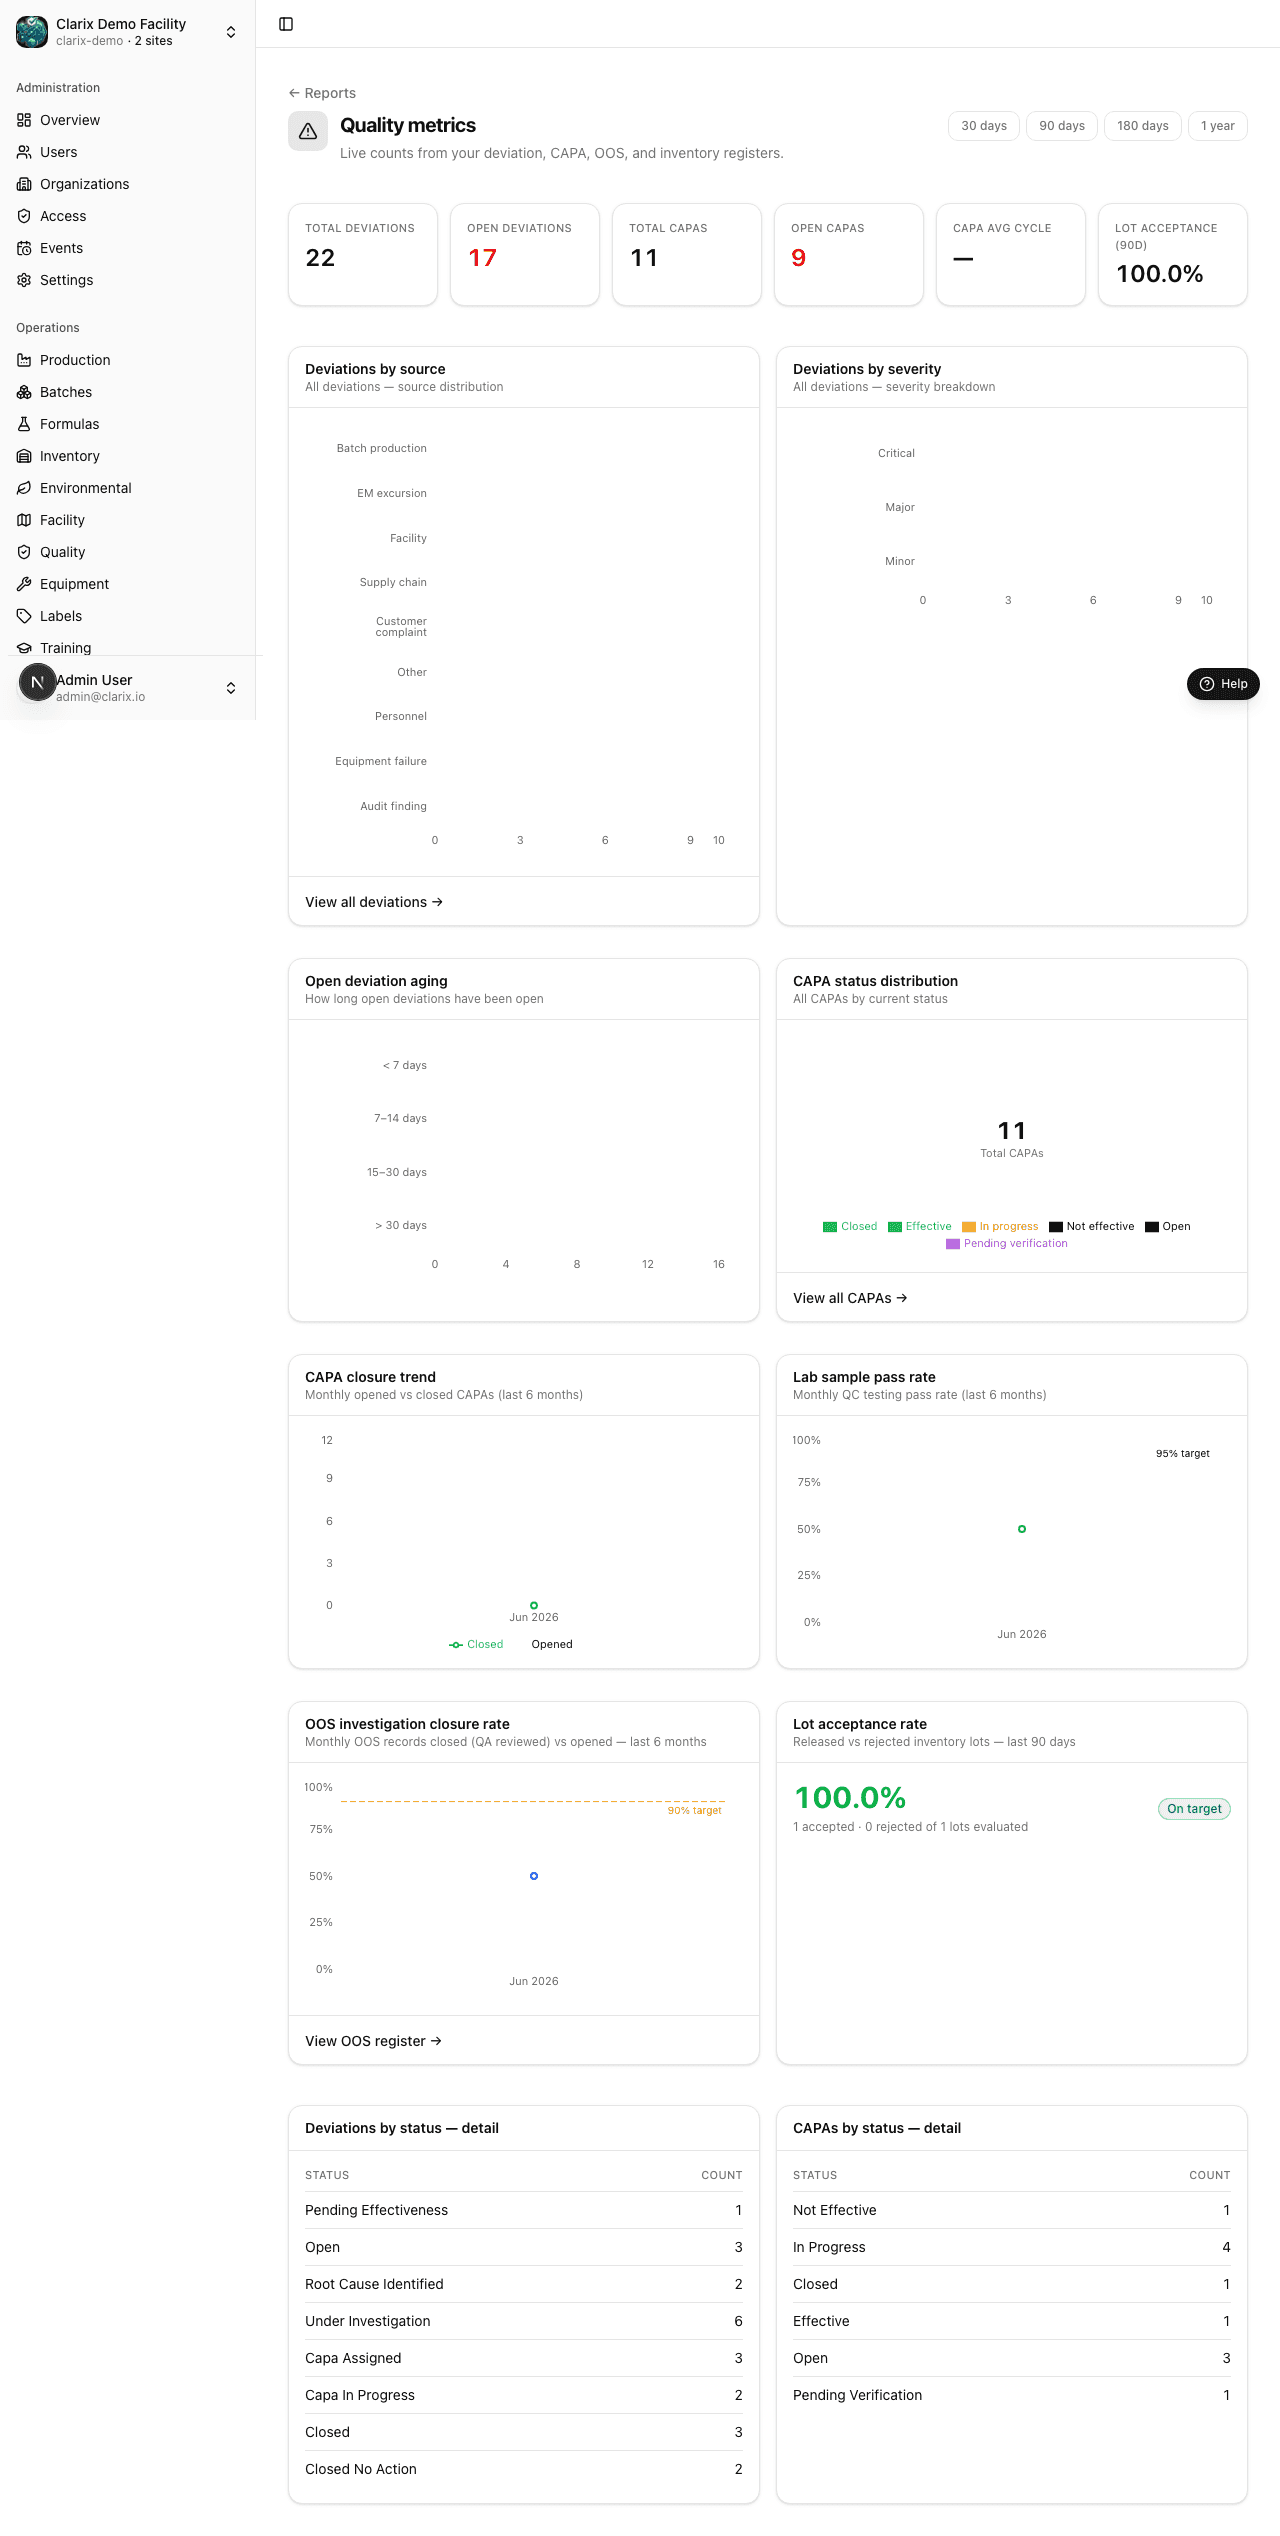Screen dimensions: 1280x2536
Task: Click the Root Cause Identified row
Action: tap(524, 2284)
